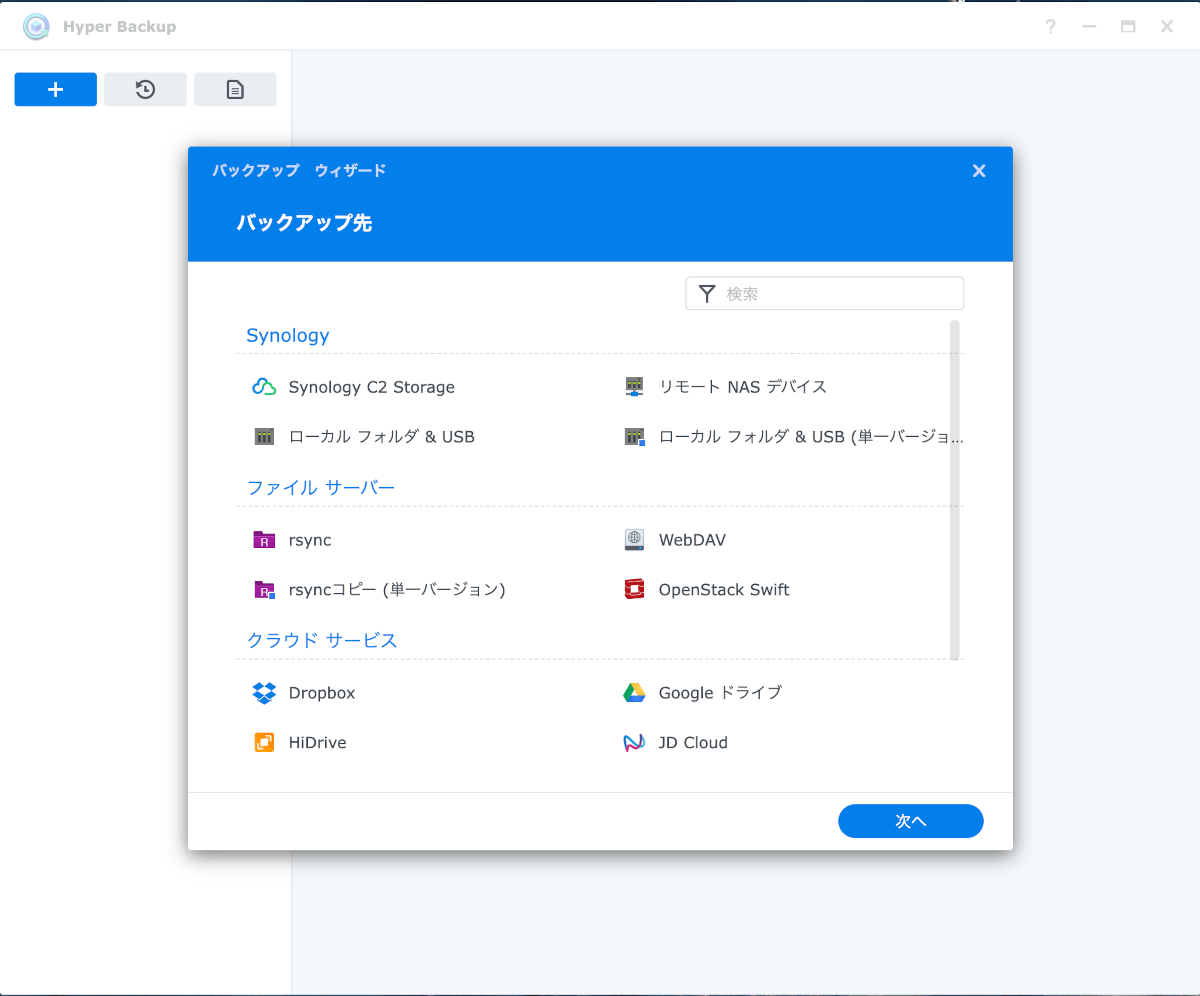Click the 検索 search field
Viewport: 1200px width, 996px height.
tap(825, 294)
